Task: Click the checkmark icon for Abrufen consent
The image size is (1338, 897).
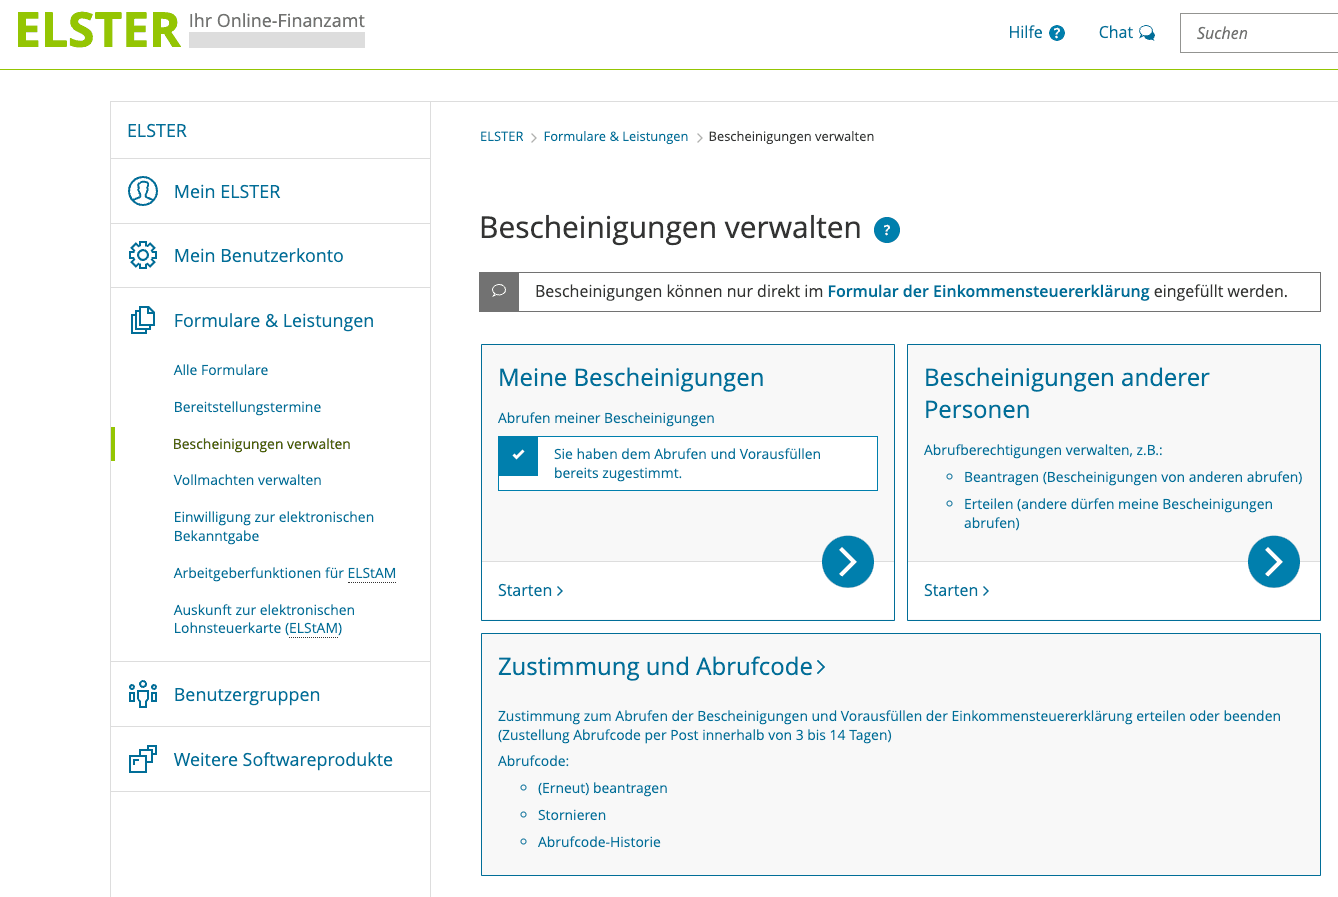Action: tap(518, 455)
